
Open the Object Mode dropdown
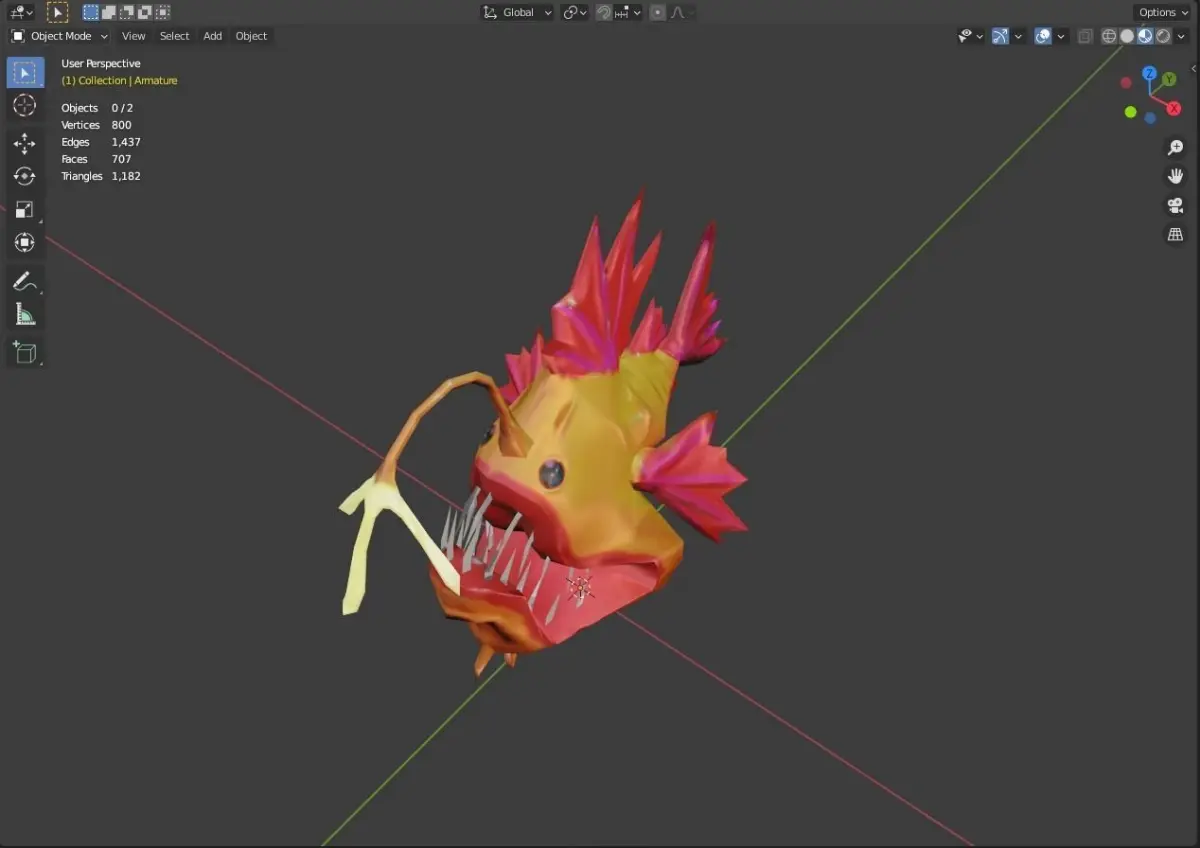click(x=59, y=36)
